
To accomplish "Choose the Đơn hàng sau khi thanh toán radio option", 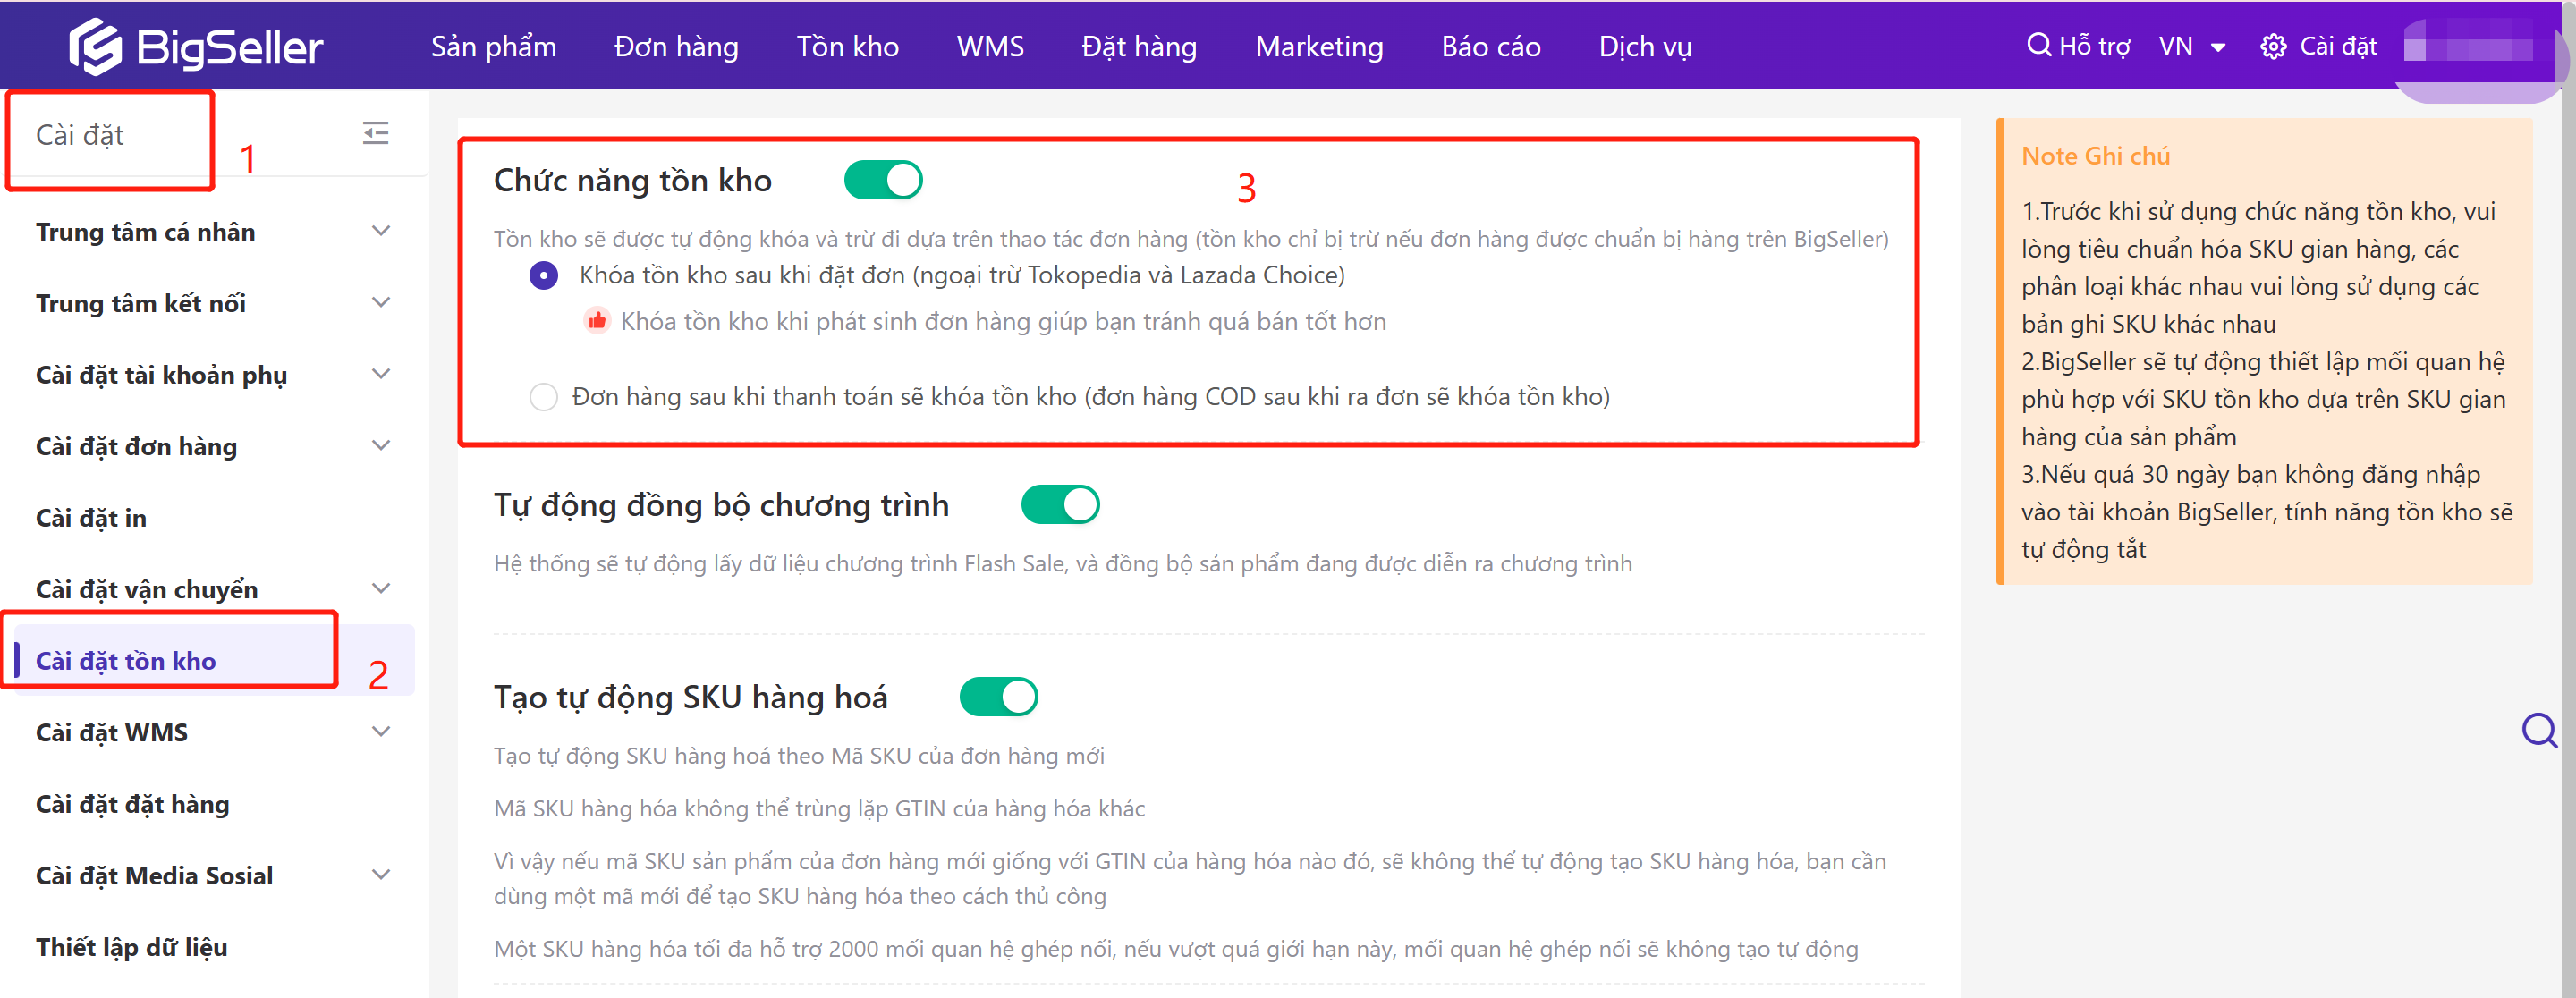I will tap(543, 397).
